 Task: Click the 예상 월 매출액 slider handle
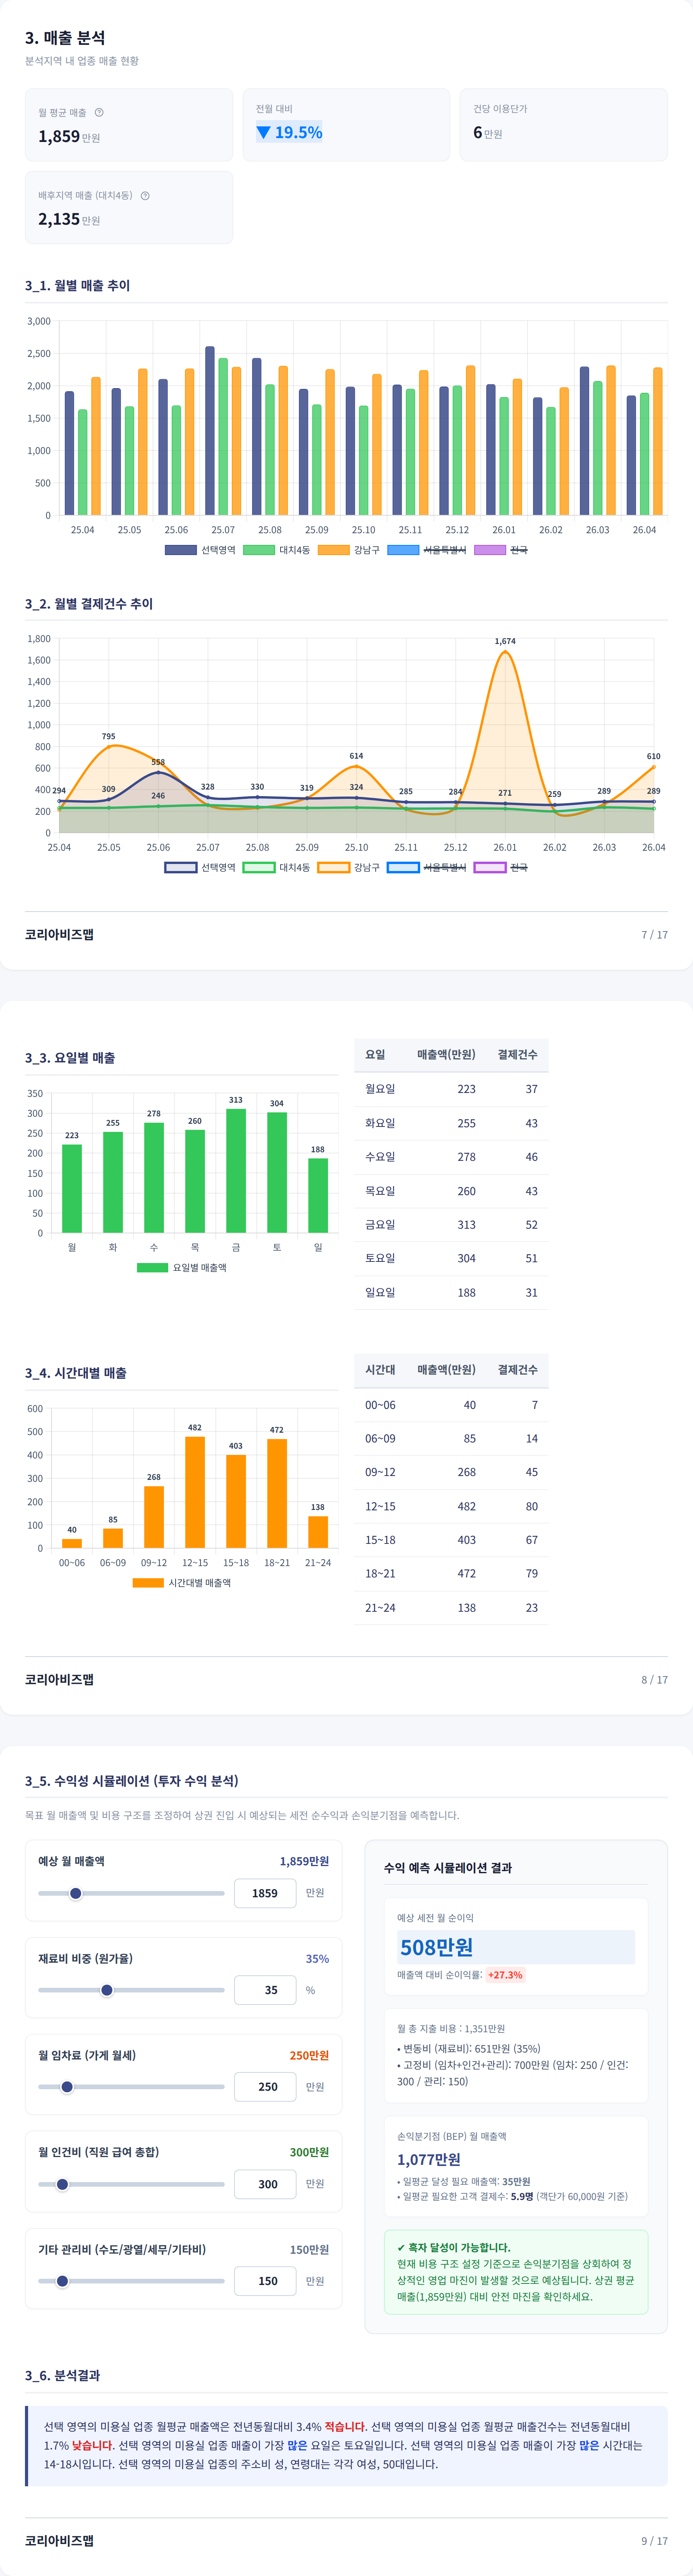(75, 1893)
